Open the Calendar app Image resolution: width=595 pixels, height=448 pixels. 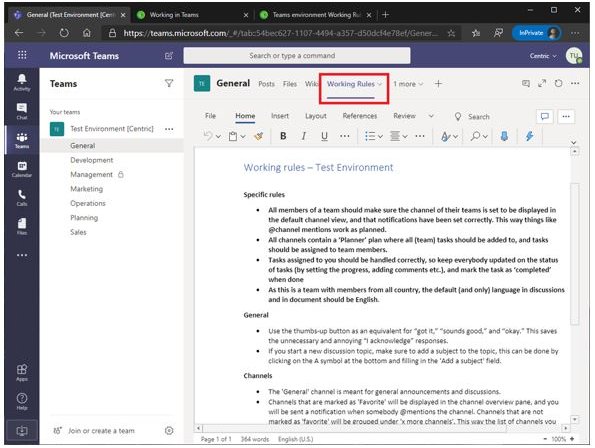coord(22,169)
